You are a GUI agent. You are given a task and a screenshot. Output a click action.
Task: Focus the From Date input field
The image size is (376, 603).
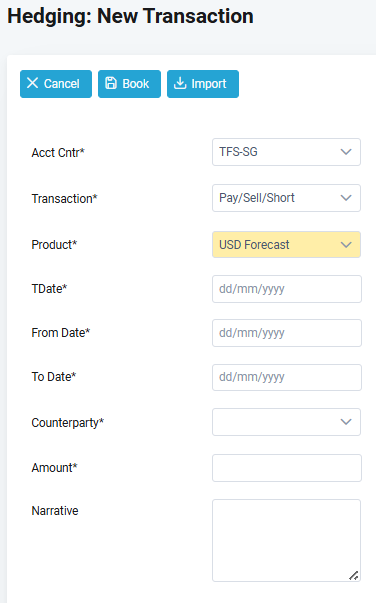(x=287, y=333)
